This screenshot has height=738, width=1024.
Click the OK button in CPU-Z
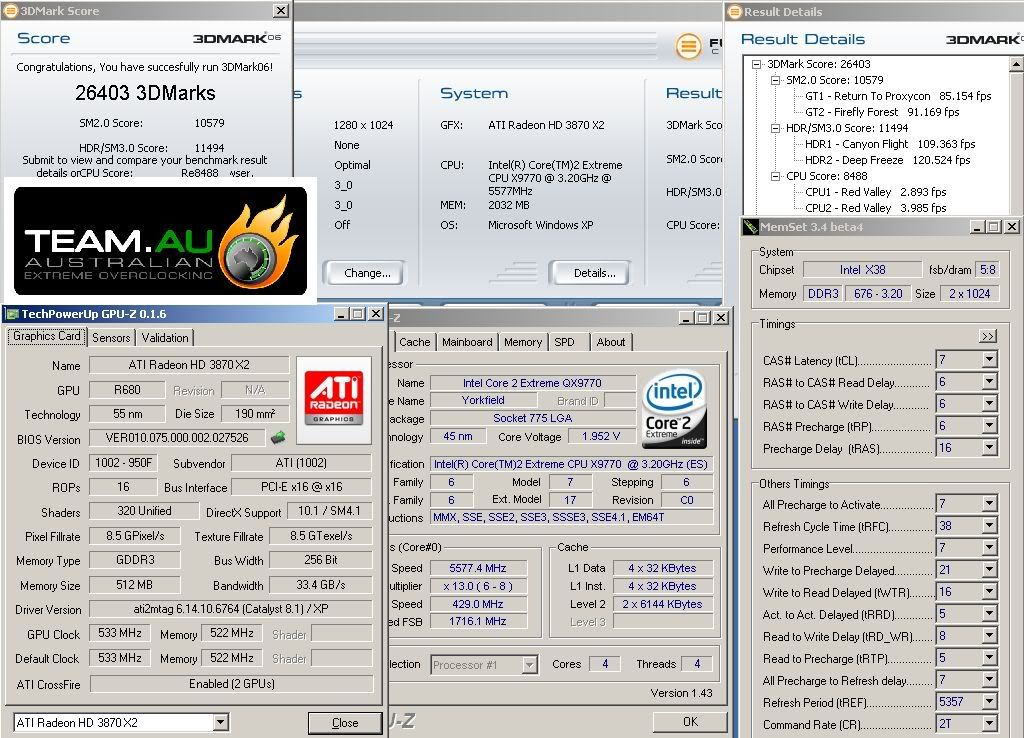[x=690, y=721]
